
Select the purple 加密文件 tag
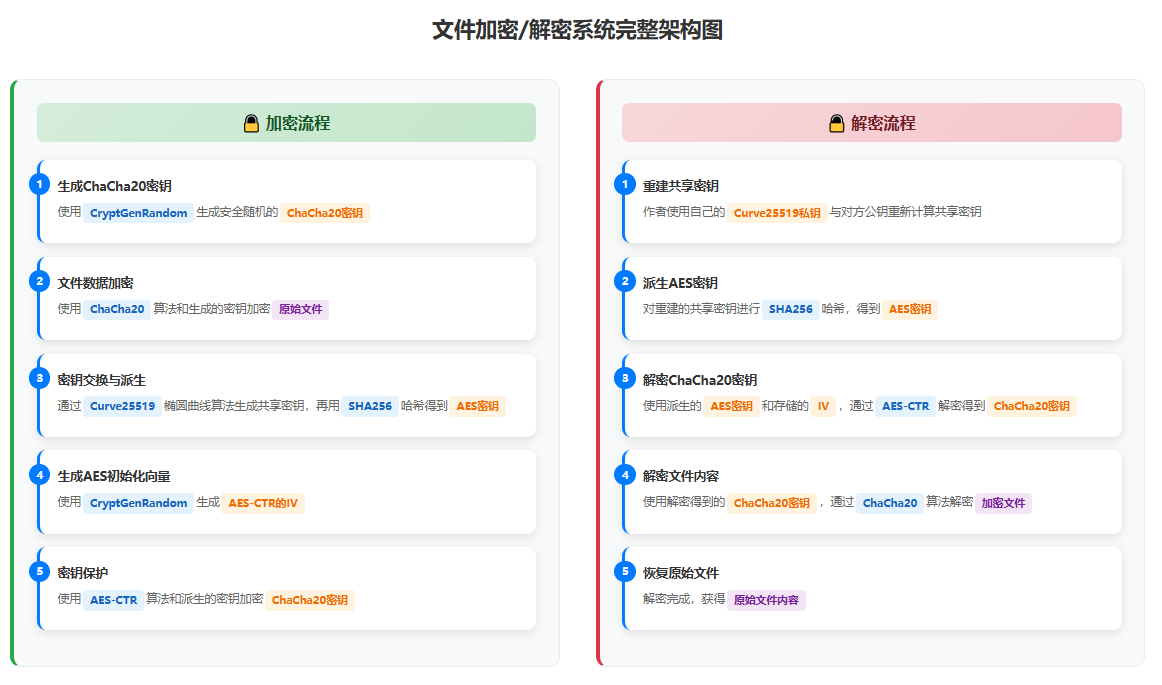pyautogui.click(x=1003, y=503)
